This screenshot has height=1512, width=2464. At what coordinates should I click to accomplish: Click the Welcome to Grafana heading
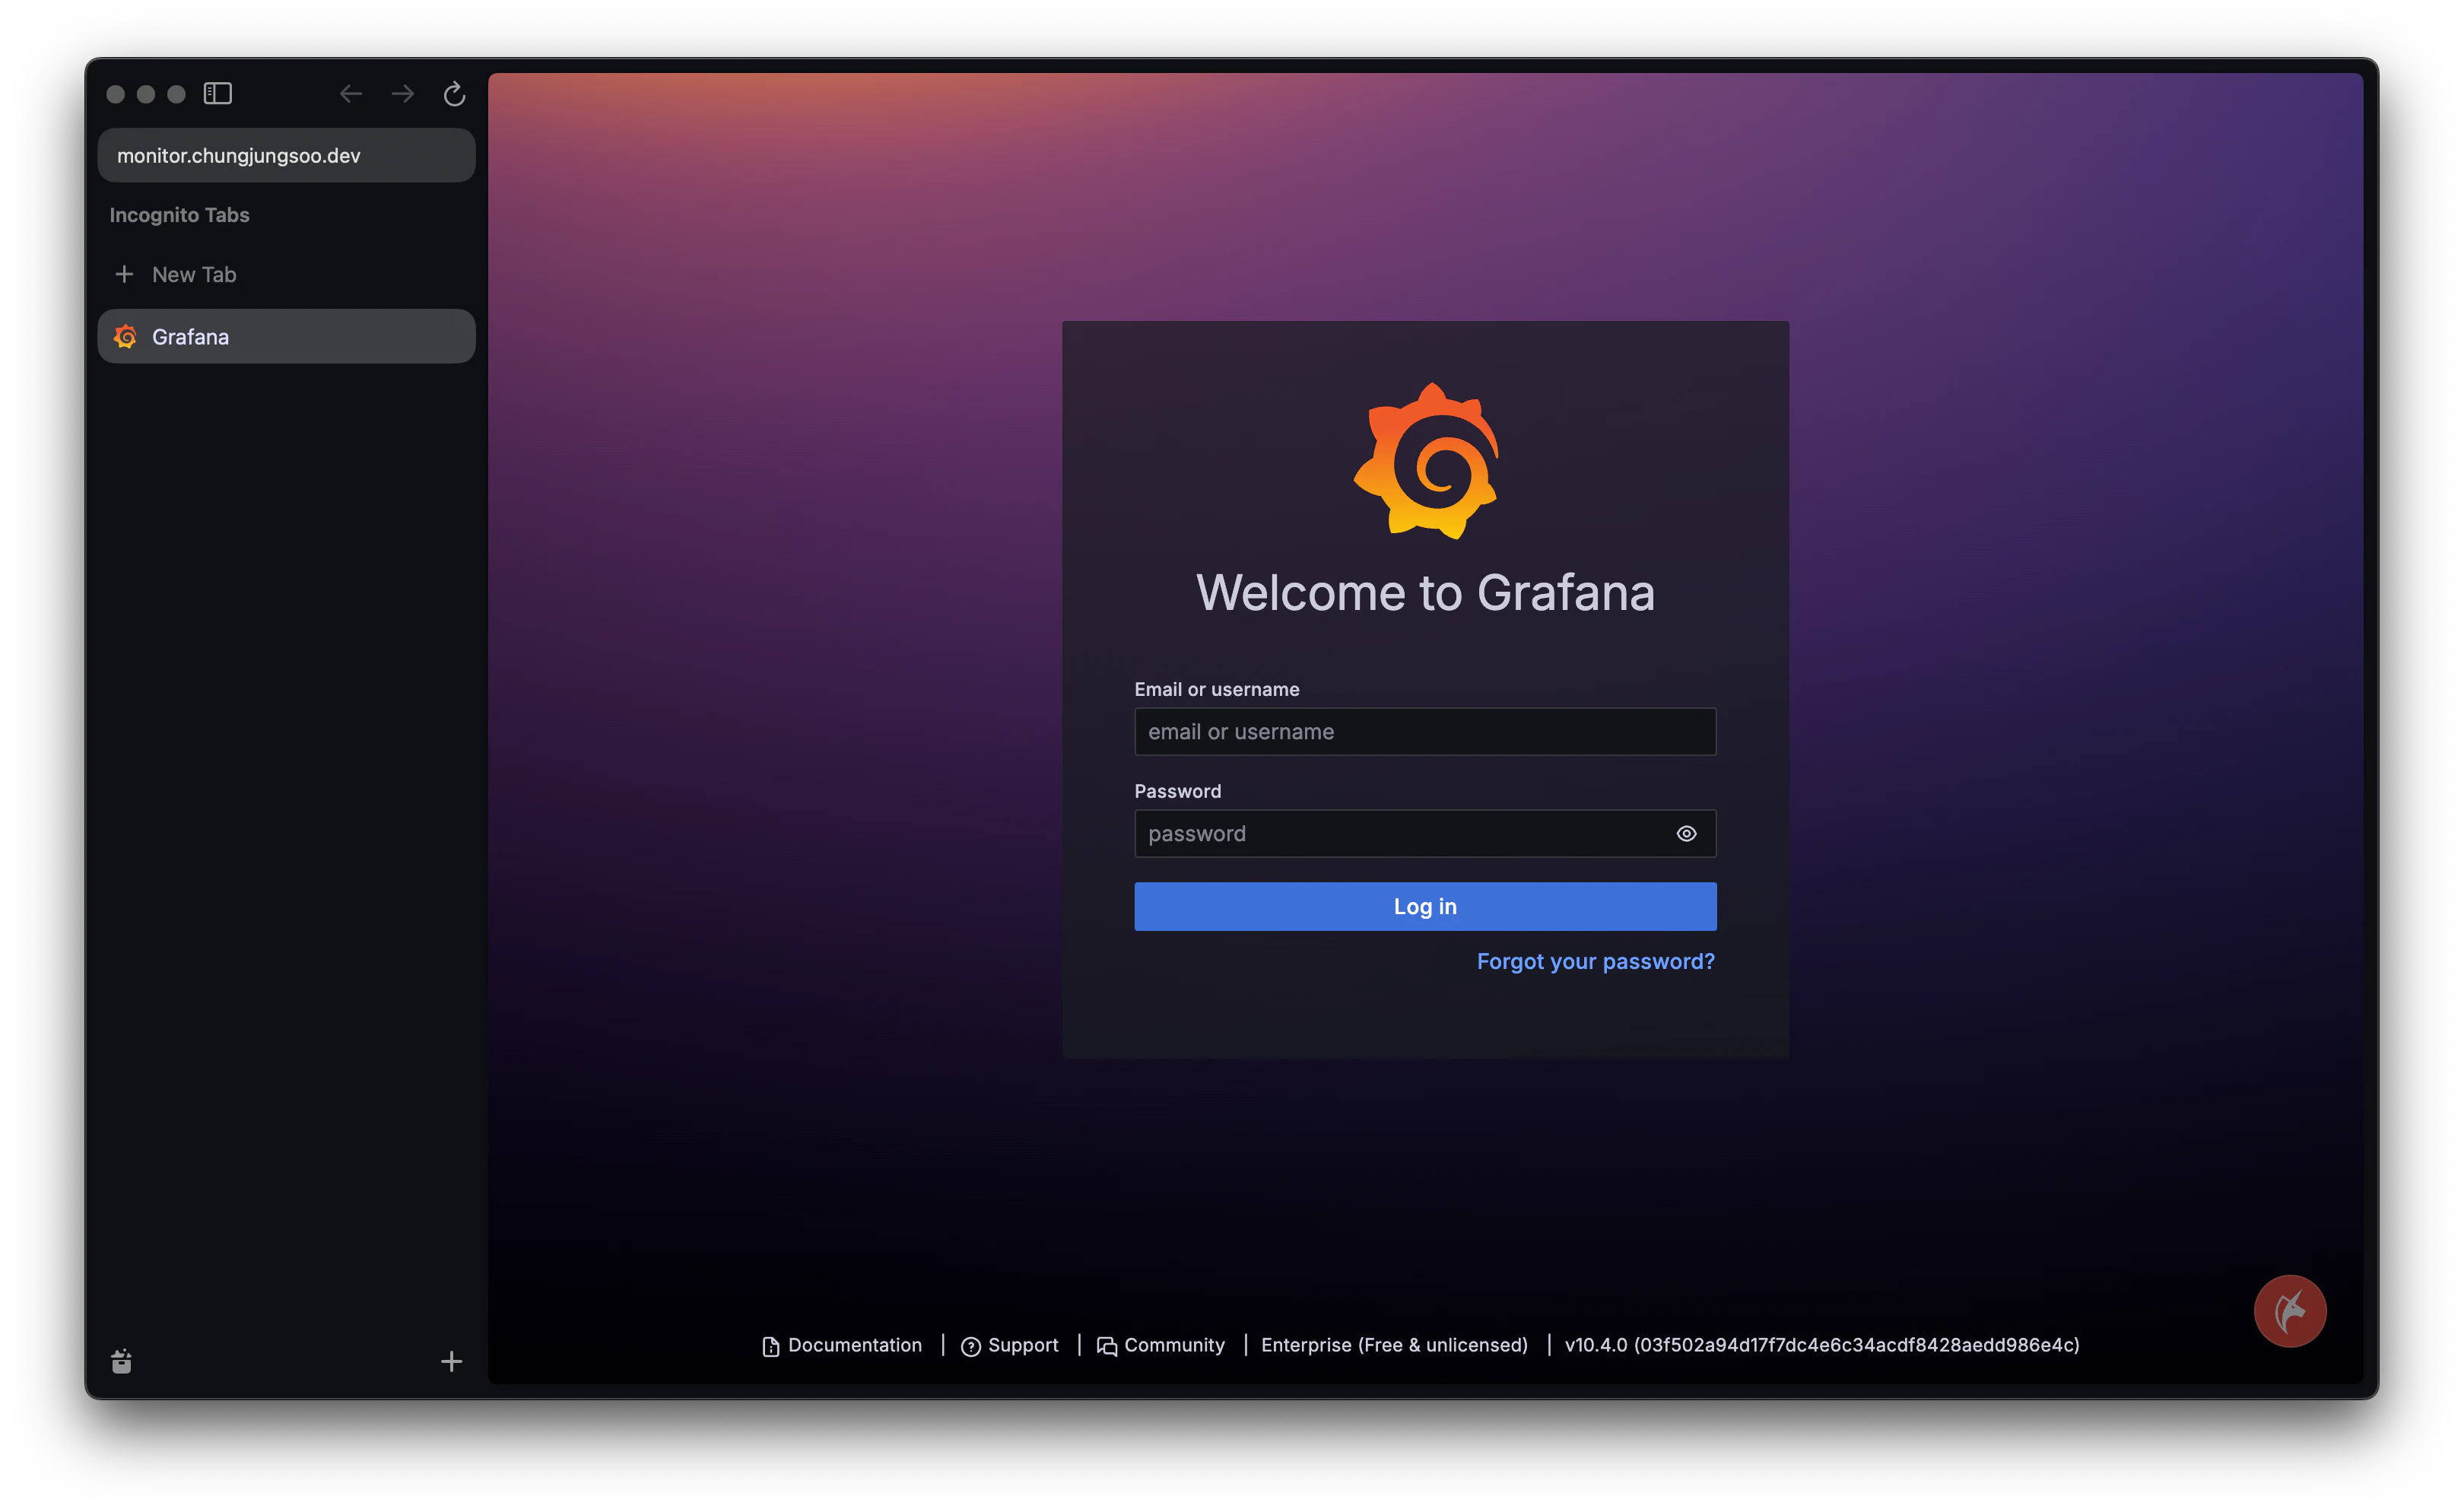click(x=1425, y=592)
